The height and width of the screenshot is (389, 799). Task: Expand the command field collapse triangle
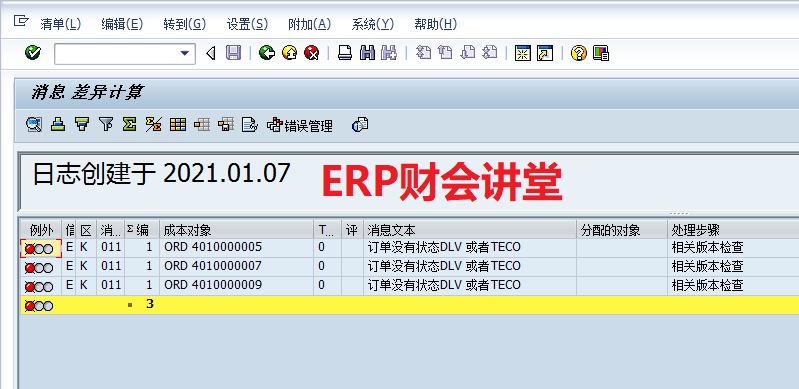[x=211, y=53]
